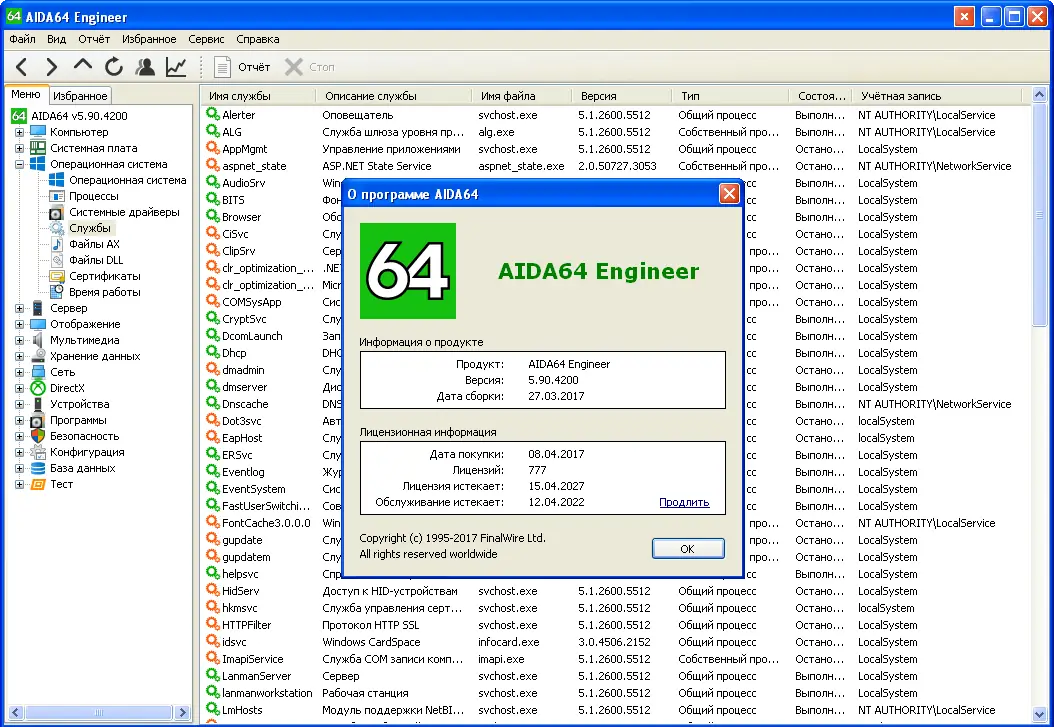Select the LanmanServer service row
1054x727 pixels.
(615, 676)
